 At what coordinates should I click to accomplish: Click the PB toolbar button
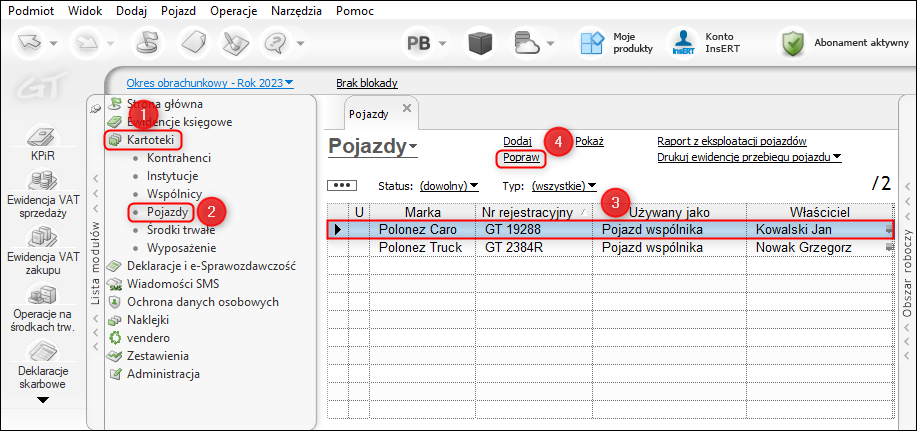[x=419, y=43]
